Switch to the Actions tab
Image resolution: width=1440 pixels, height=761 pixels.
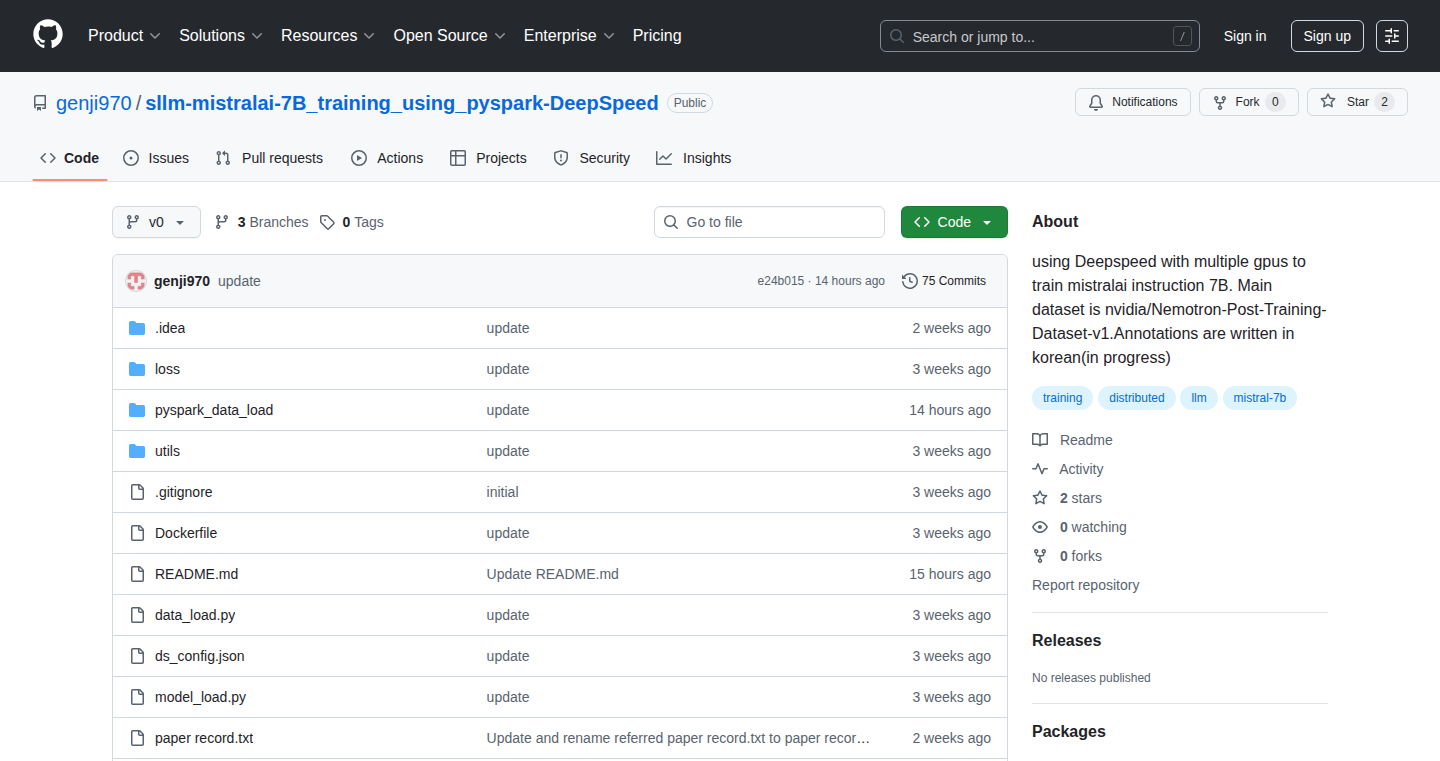point(388,158)
